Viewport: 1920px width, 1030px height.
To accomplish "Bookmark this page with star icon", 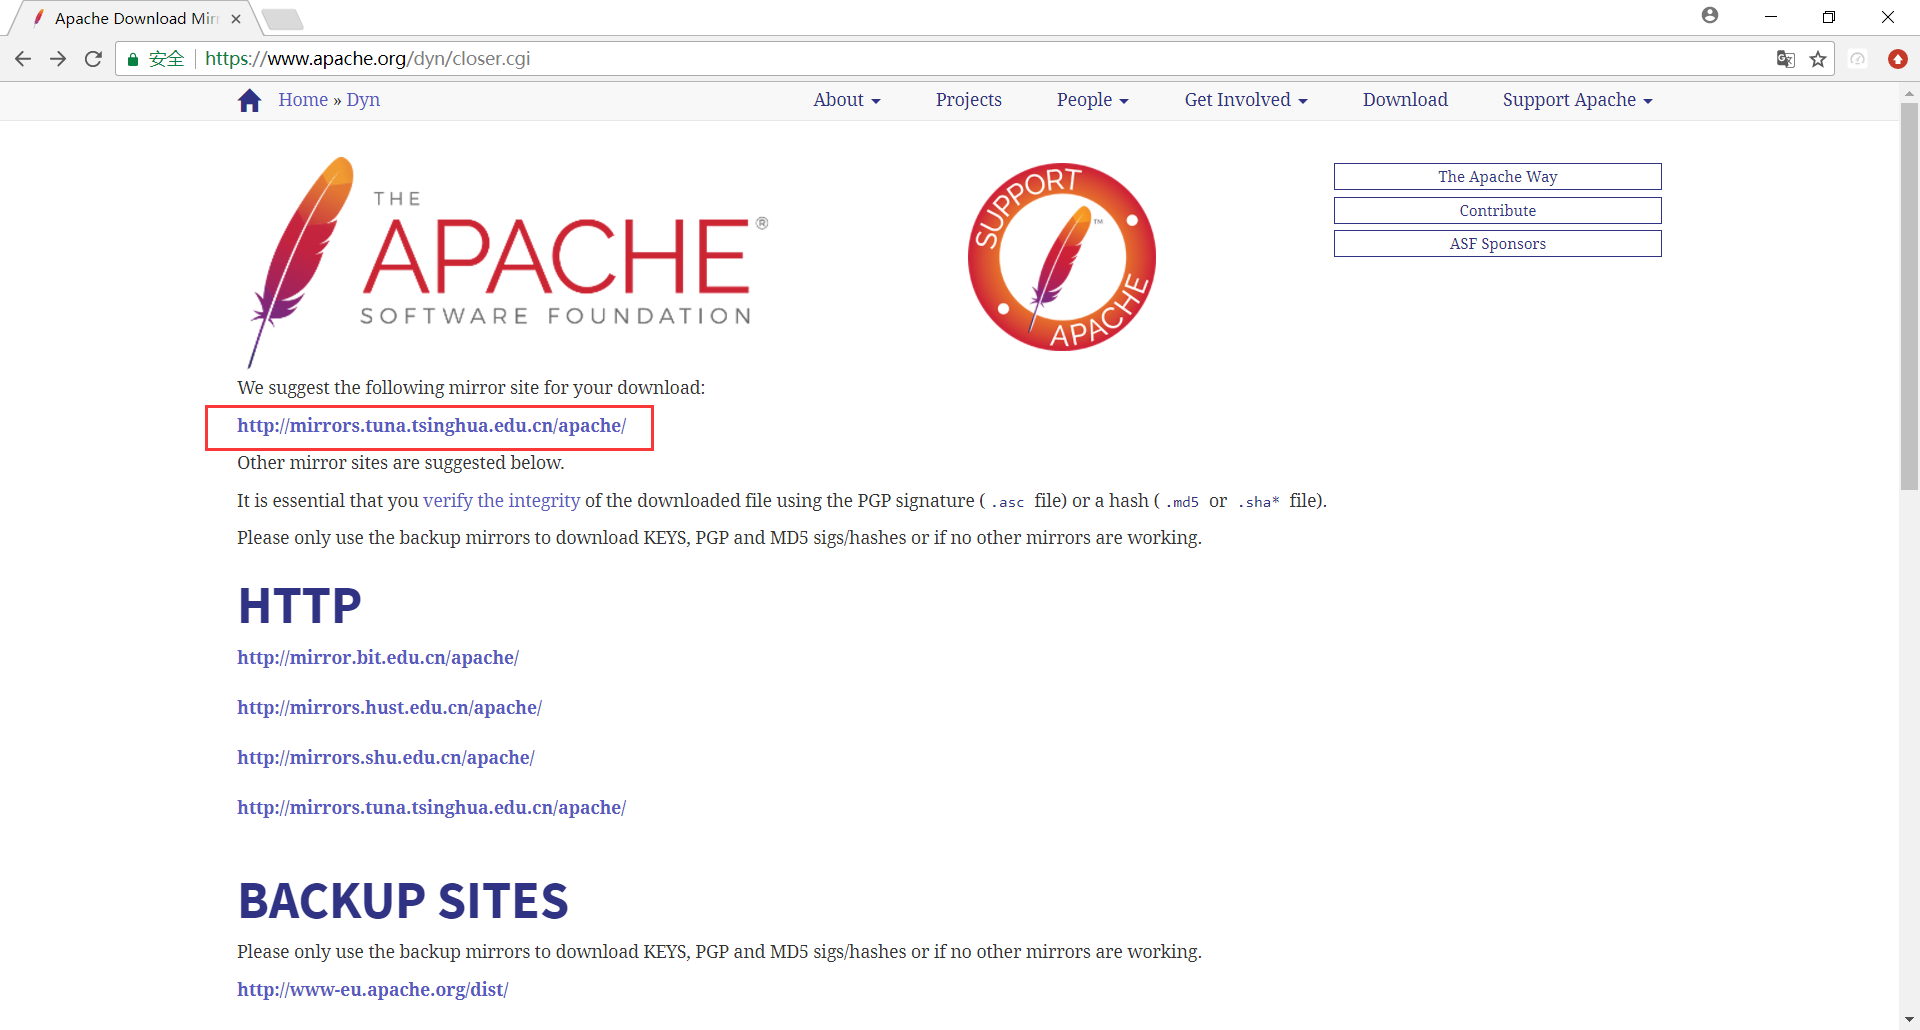I will click(1818, 59).
